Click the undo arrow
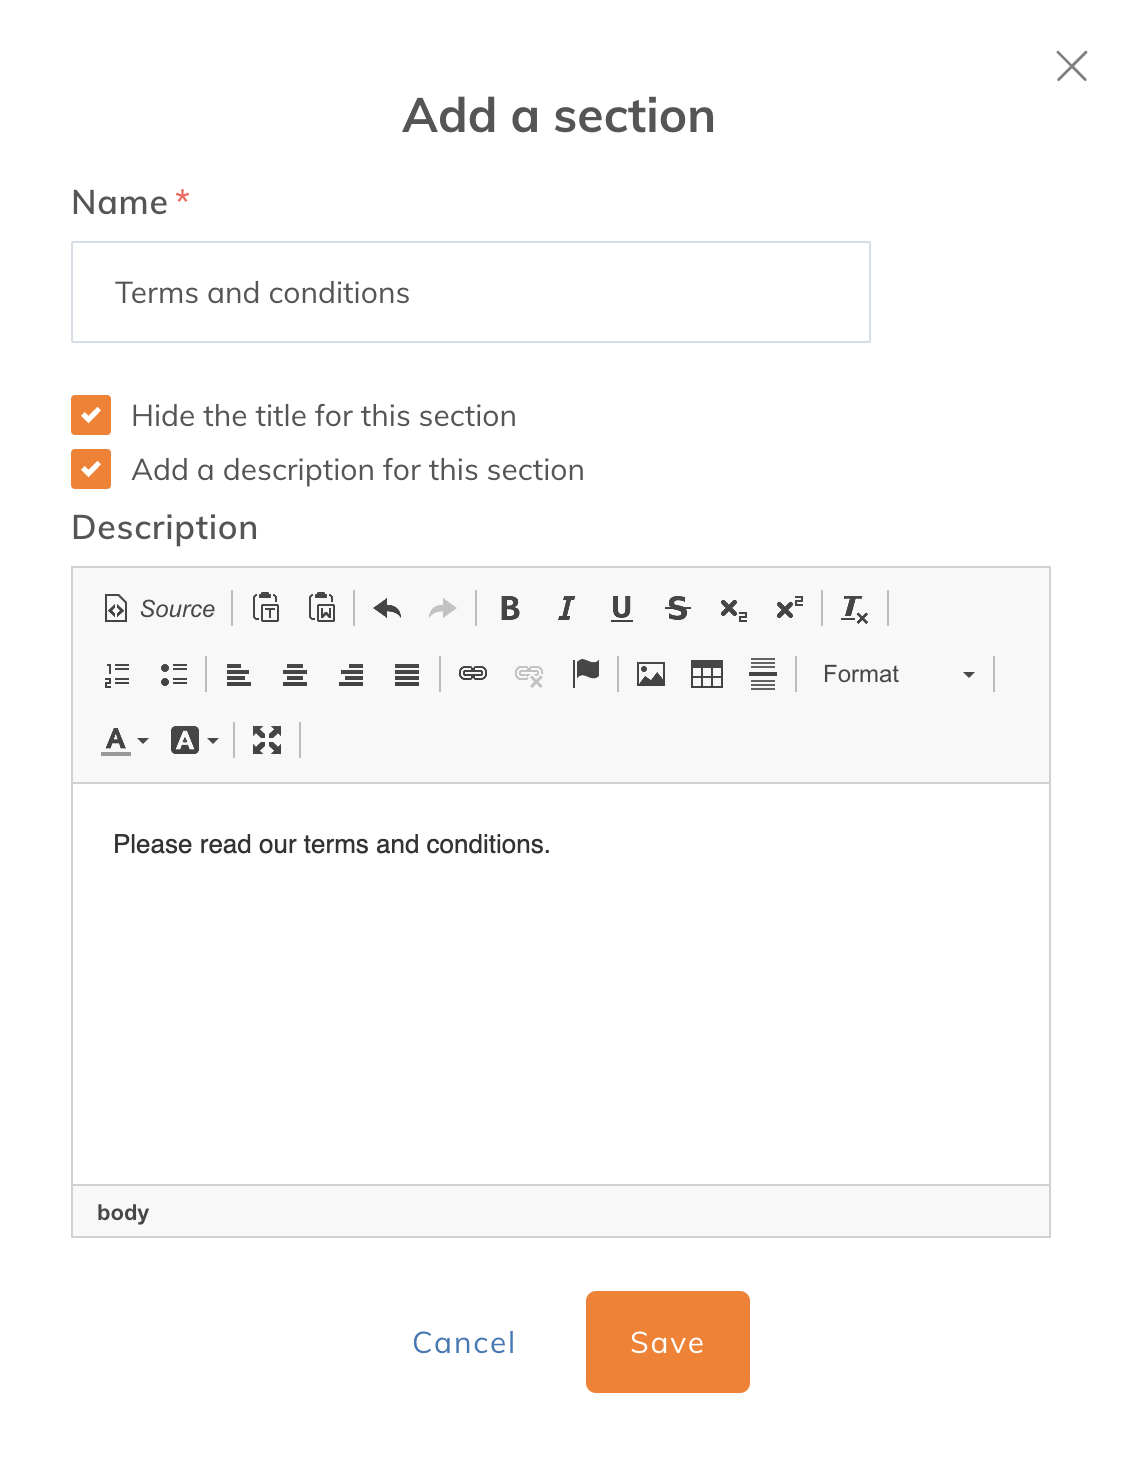The image size is (1126, 1460). click(x=387, y=608)
